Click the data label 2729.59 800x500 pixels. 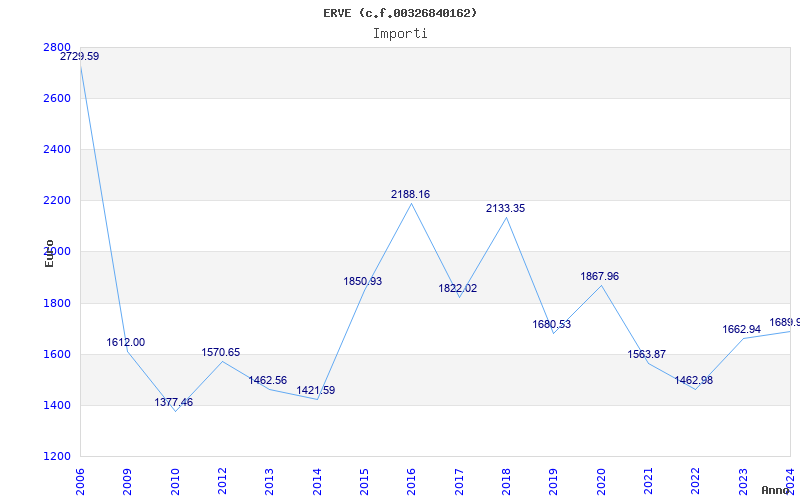tap(80, 57)
